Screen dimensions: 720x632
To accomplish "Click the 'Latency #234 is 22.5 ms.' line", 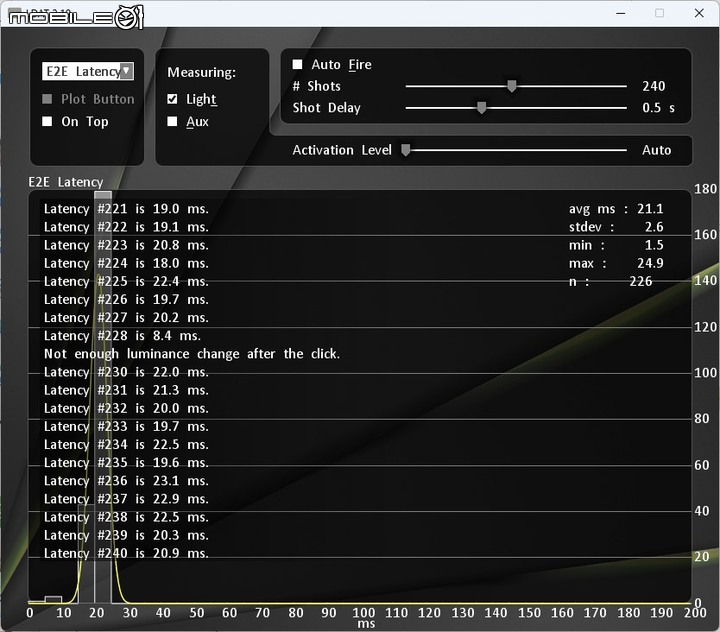I will coord(126,445).
